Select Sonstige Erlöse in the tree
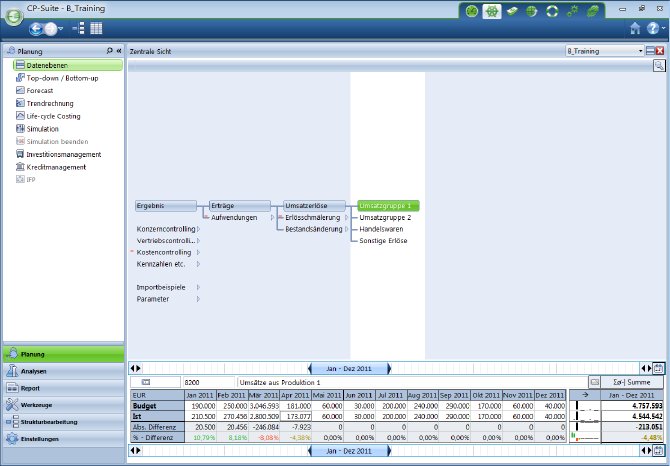 [383, 240]
